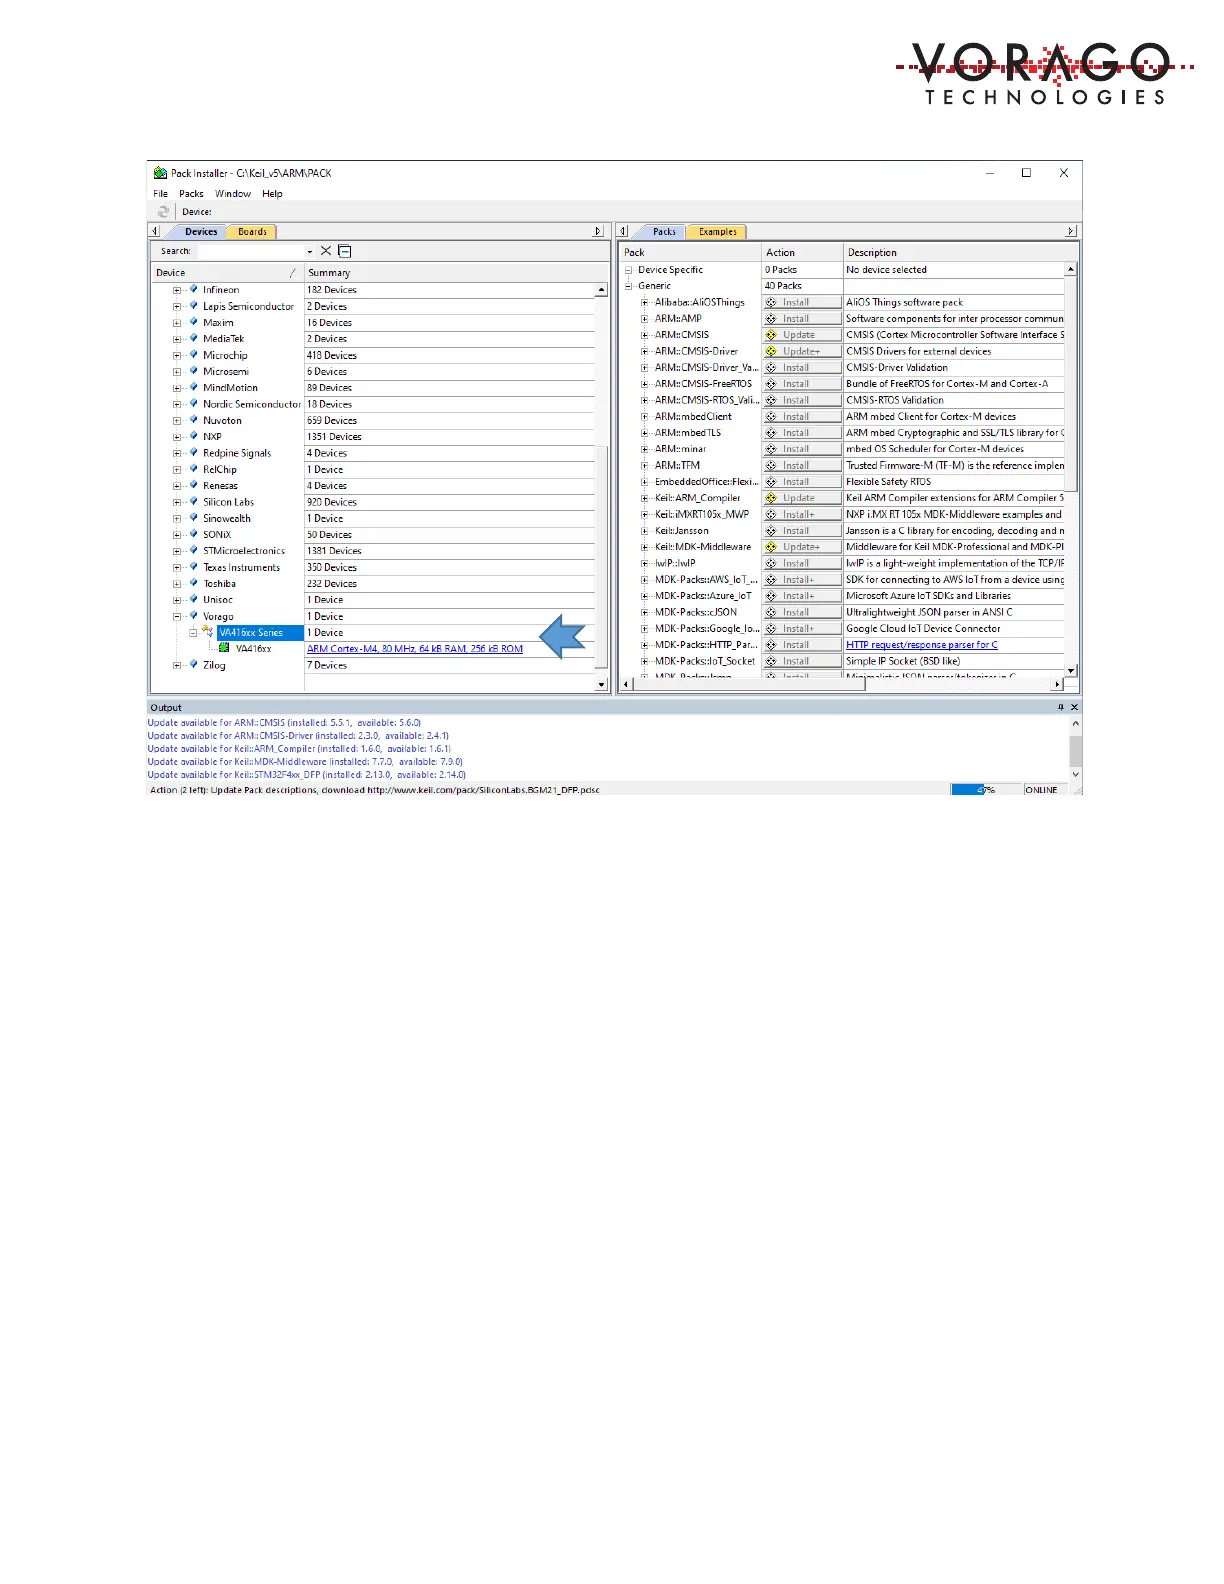The width and height of the screenshot is (1224, 1584).
Task: Click the collapse all tree icon beside search
Action: 345,251
